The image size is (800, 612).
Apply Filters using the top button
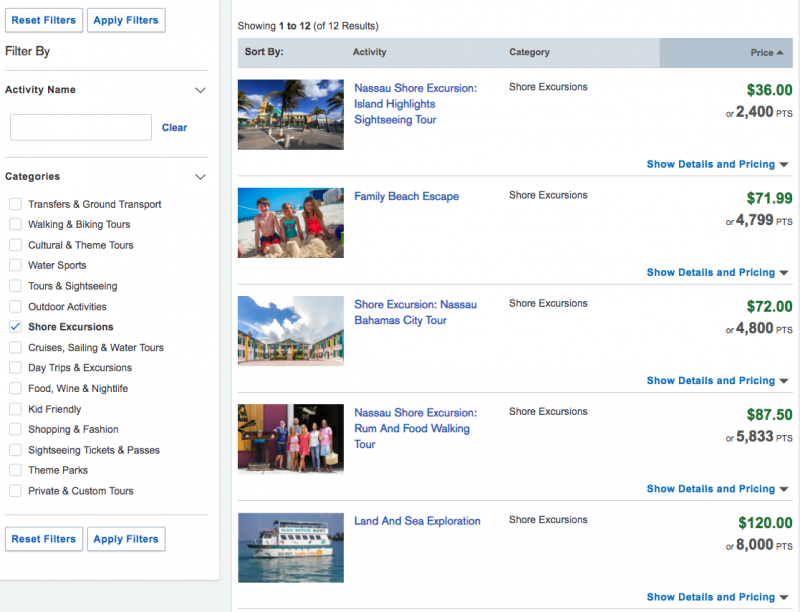point(126,20)
